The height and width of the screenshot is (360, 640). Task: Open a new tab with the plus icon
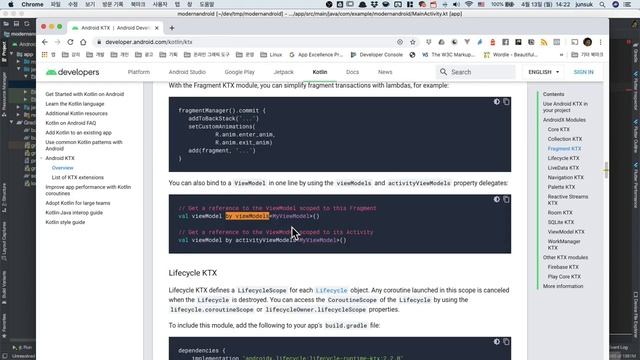point(172,28)
